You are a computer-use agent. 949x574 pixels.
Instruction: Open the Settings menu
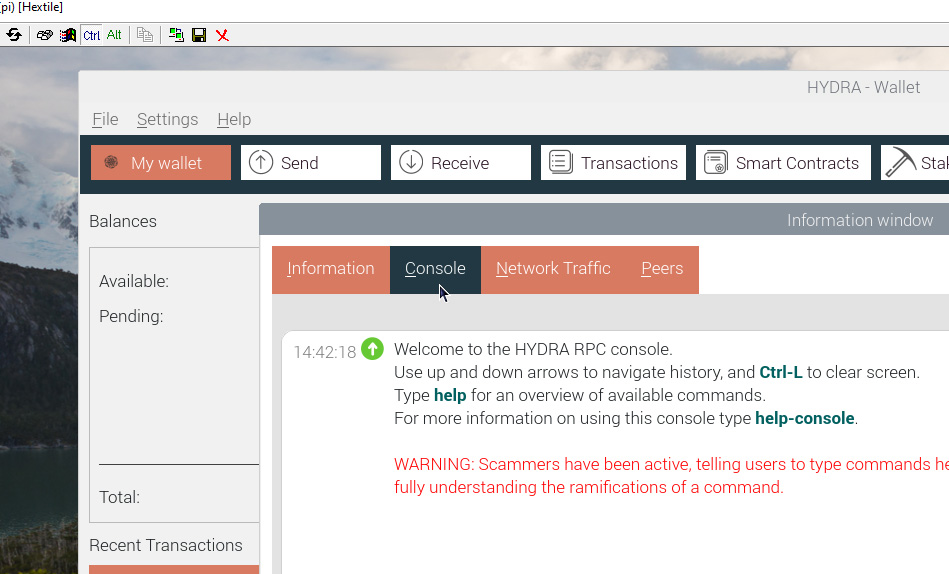pyautogui.click(x=167, y=119)
